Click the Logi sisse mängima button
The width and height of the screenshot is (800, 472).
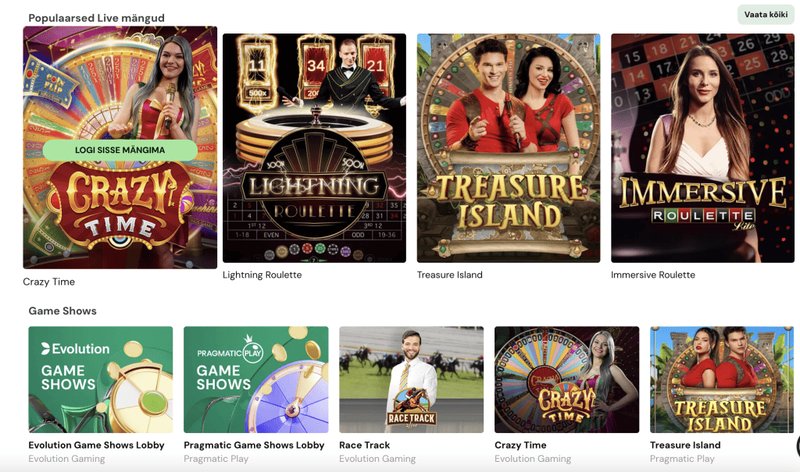(120, 150)
